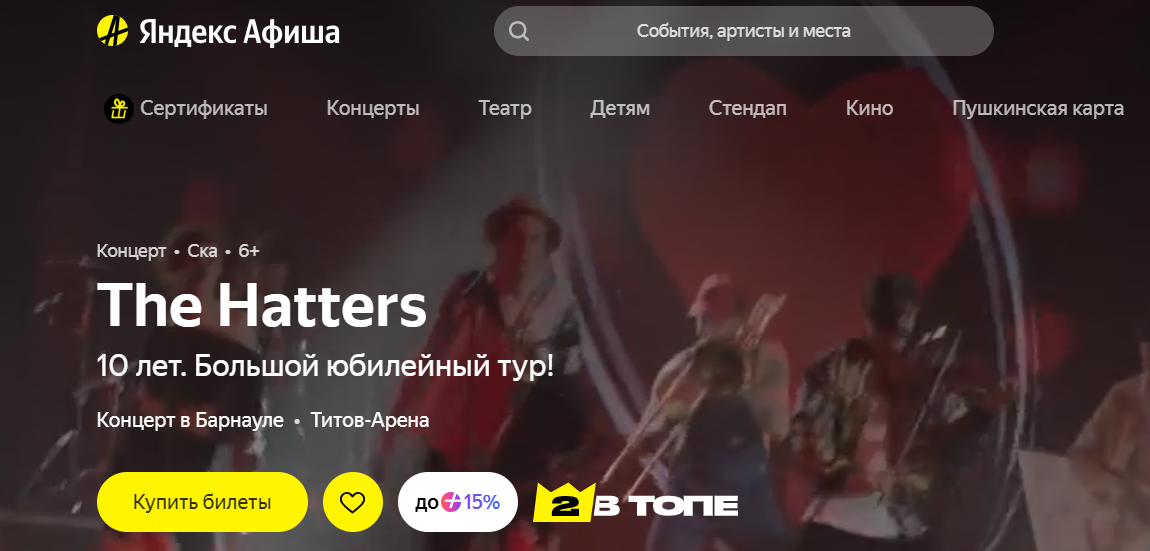Open the Сертификаты section

point(204,109)
